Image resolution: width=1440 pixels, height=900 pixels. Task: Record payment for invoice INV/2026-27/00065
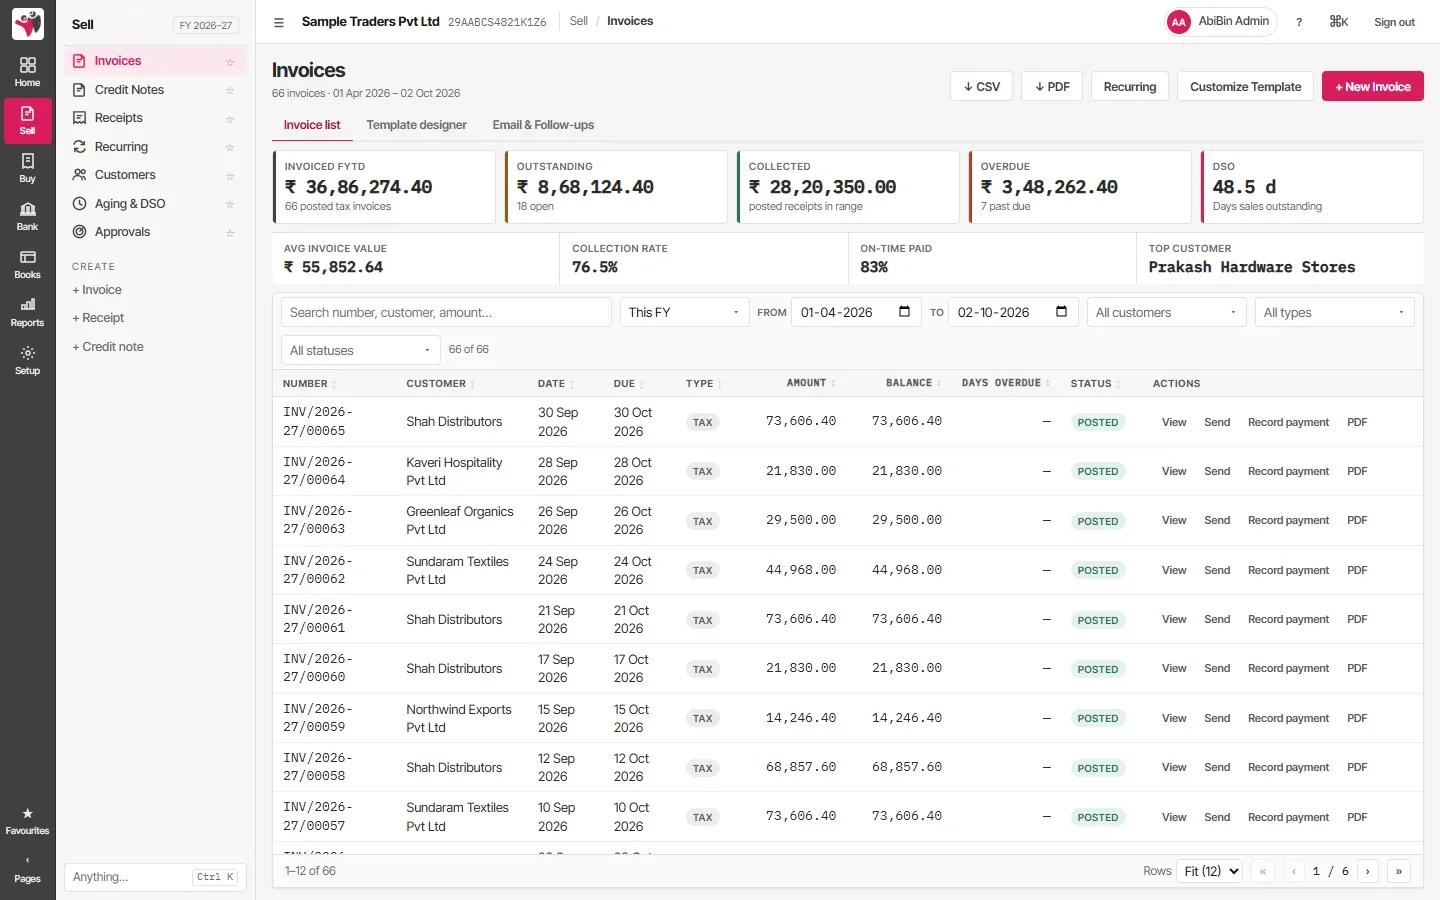point(1288,422)
